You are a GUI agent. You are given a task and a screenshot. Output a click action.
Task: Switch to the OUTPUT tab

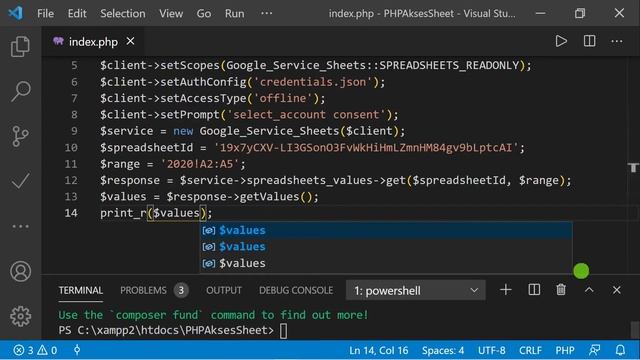[224, 290]
